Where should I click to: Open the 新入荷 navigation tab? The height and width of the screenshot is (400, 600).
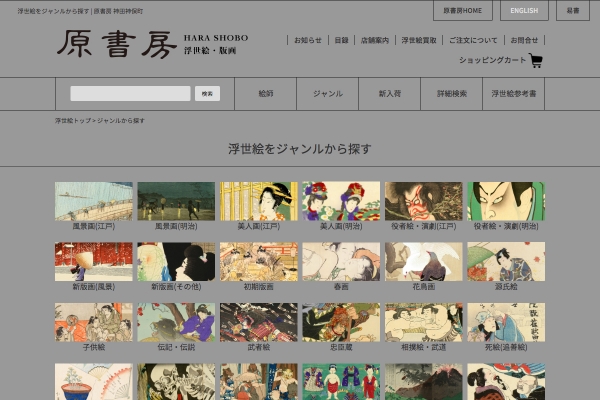coord(390,94)
